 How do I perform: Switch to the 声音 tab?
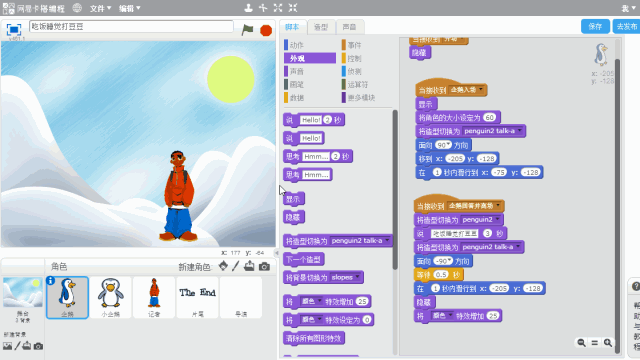point(349,27)
